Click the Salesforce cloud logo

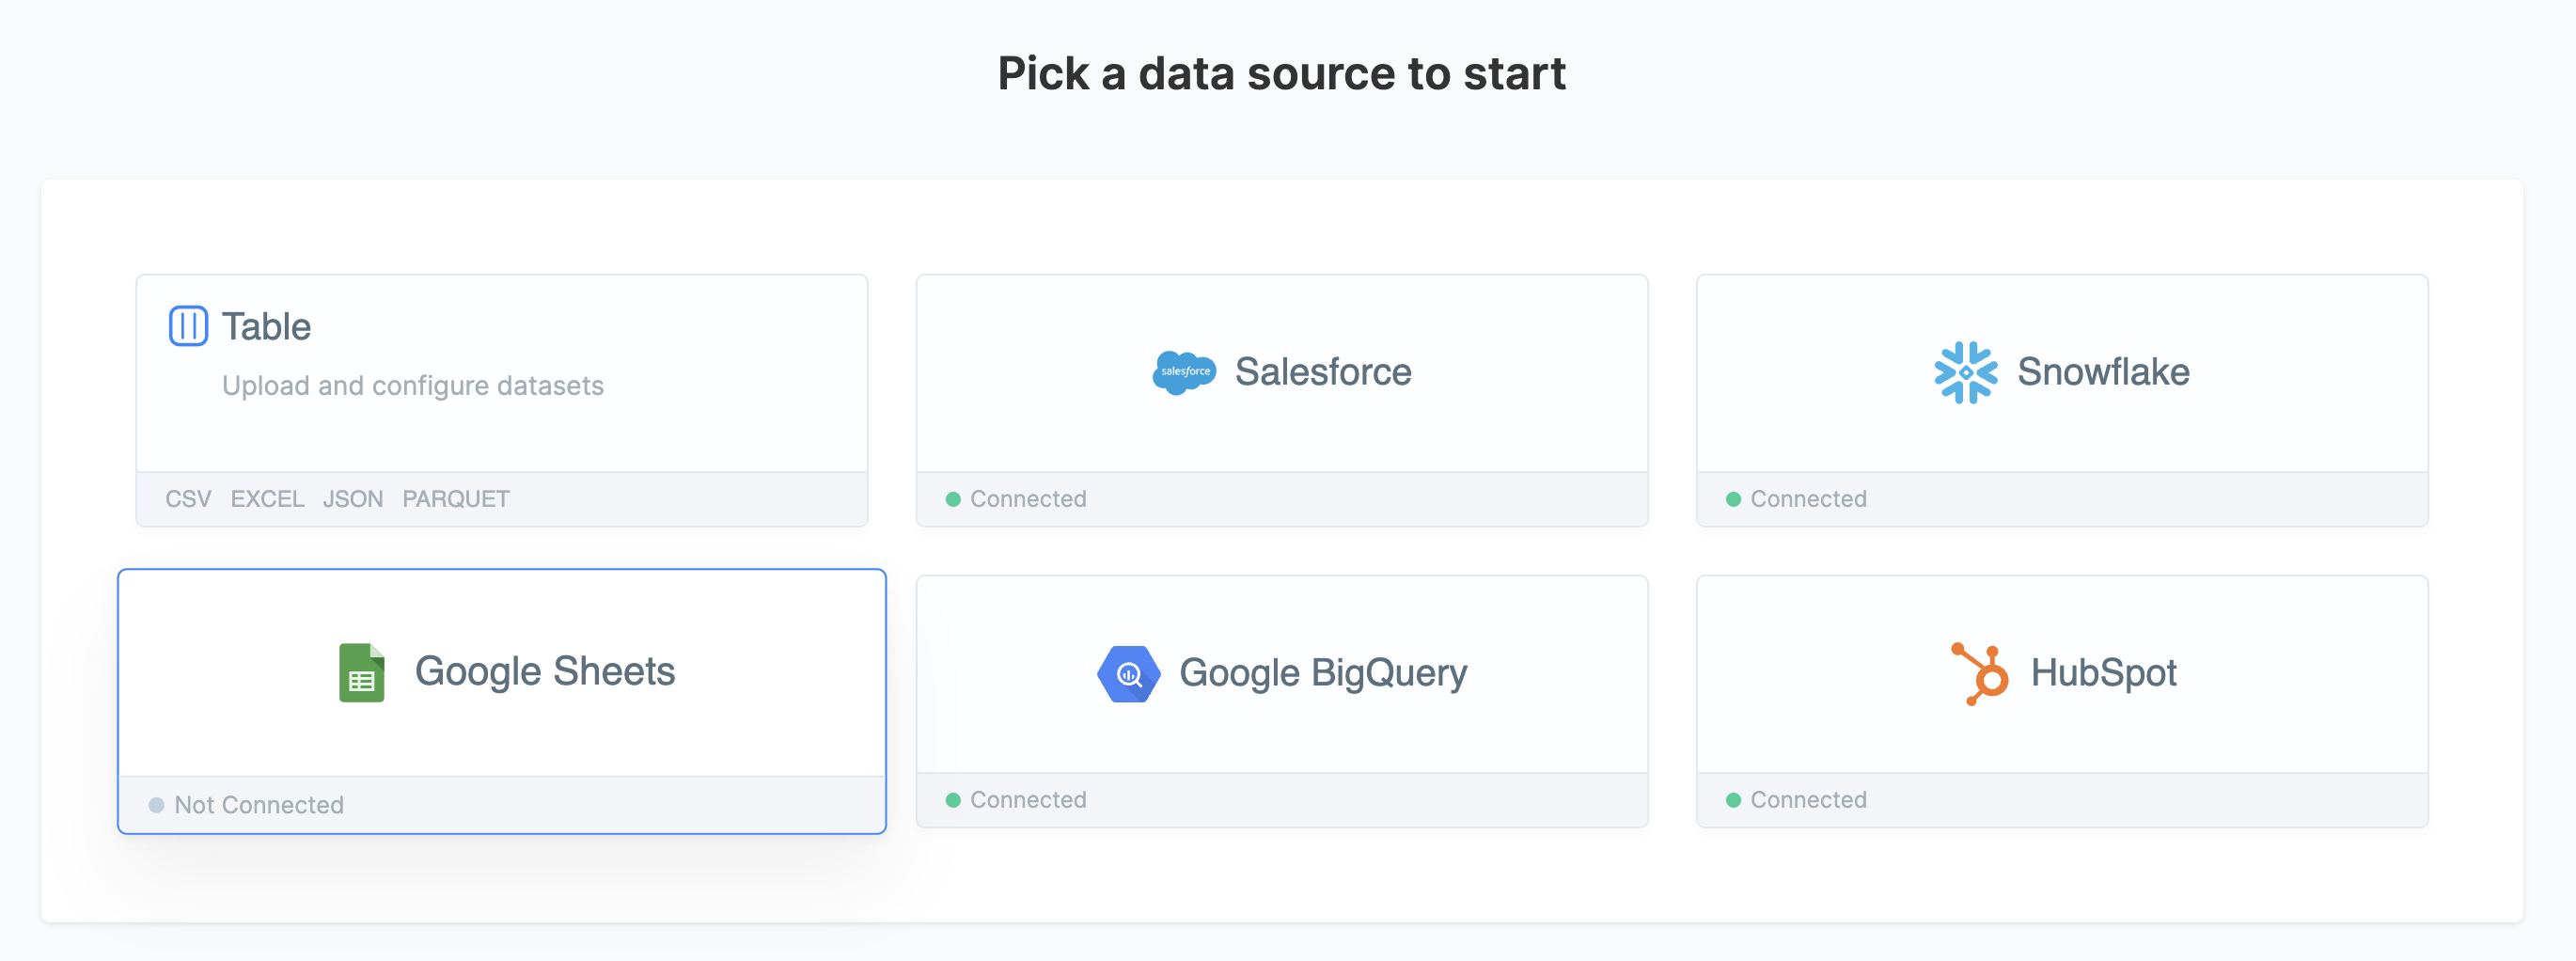pos(1184,372)
